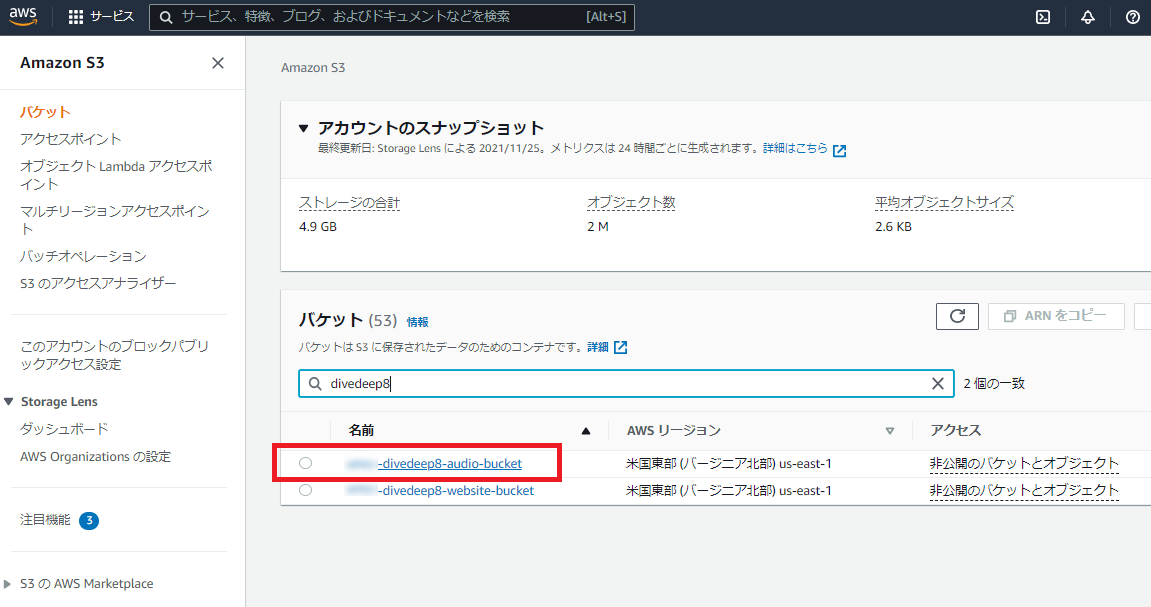This screenshot has width=1151, height=607.
Task: Click the ストレージの合計 metric label
Action: (x=349, y=203)
